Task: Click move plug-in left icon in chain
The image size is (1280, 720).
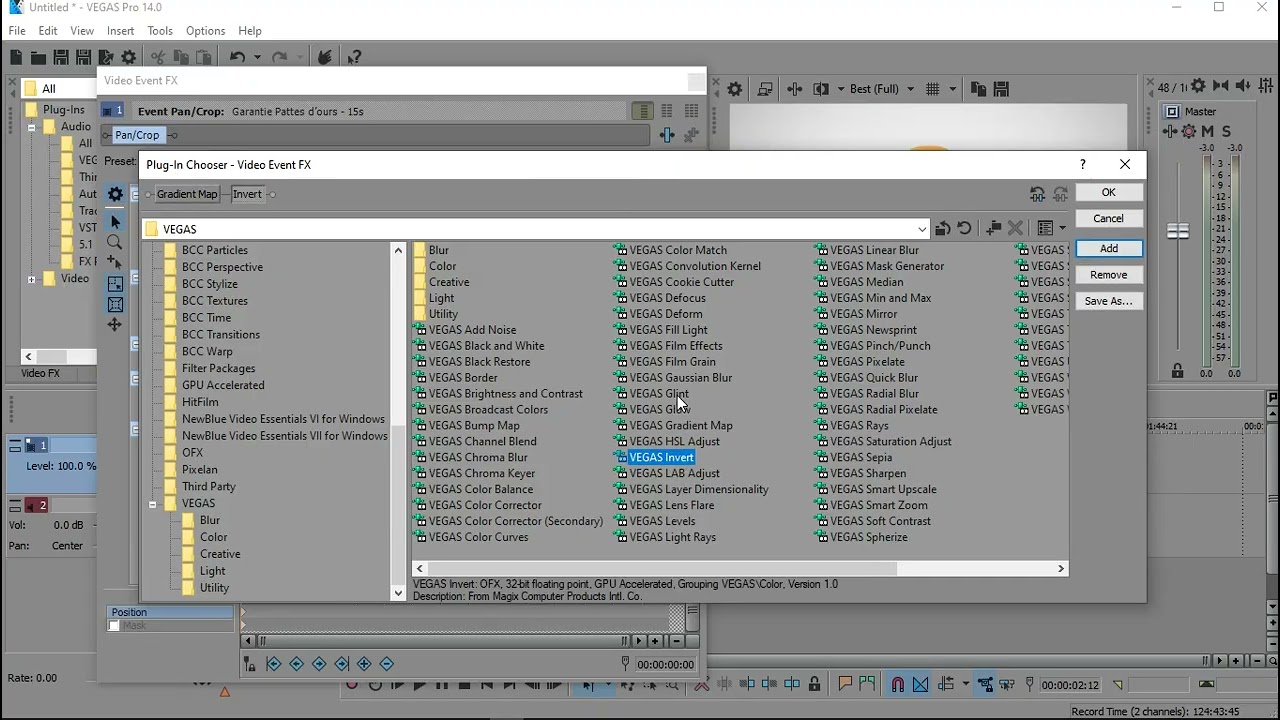Action: click(1037, 194)
